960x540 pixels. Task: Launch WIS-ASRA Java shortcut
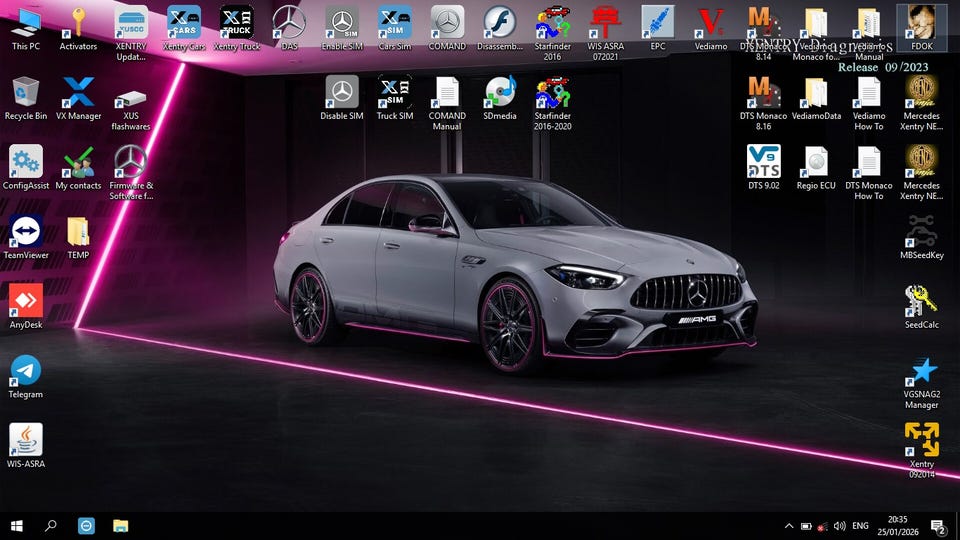[26, 446]
